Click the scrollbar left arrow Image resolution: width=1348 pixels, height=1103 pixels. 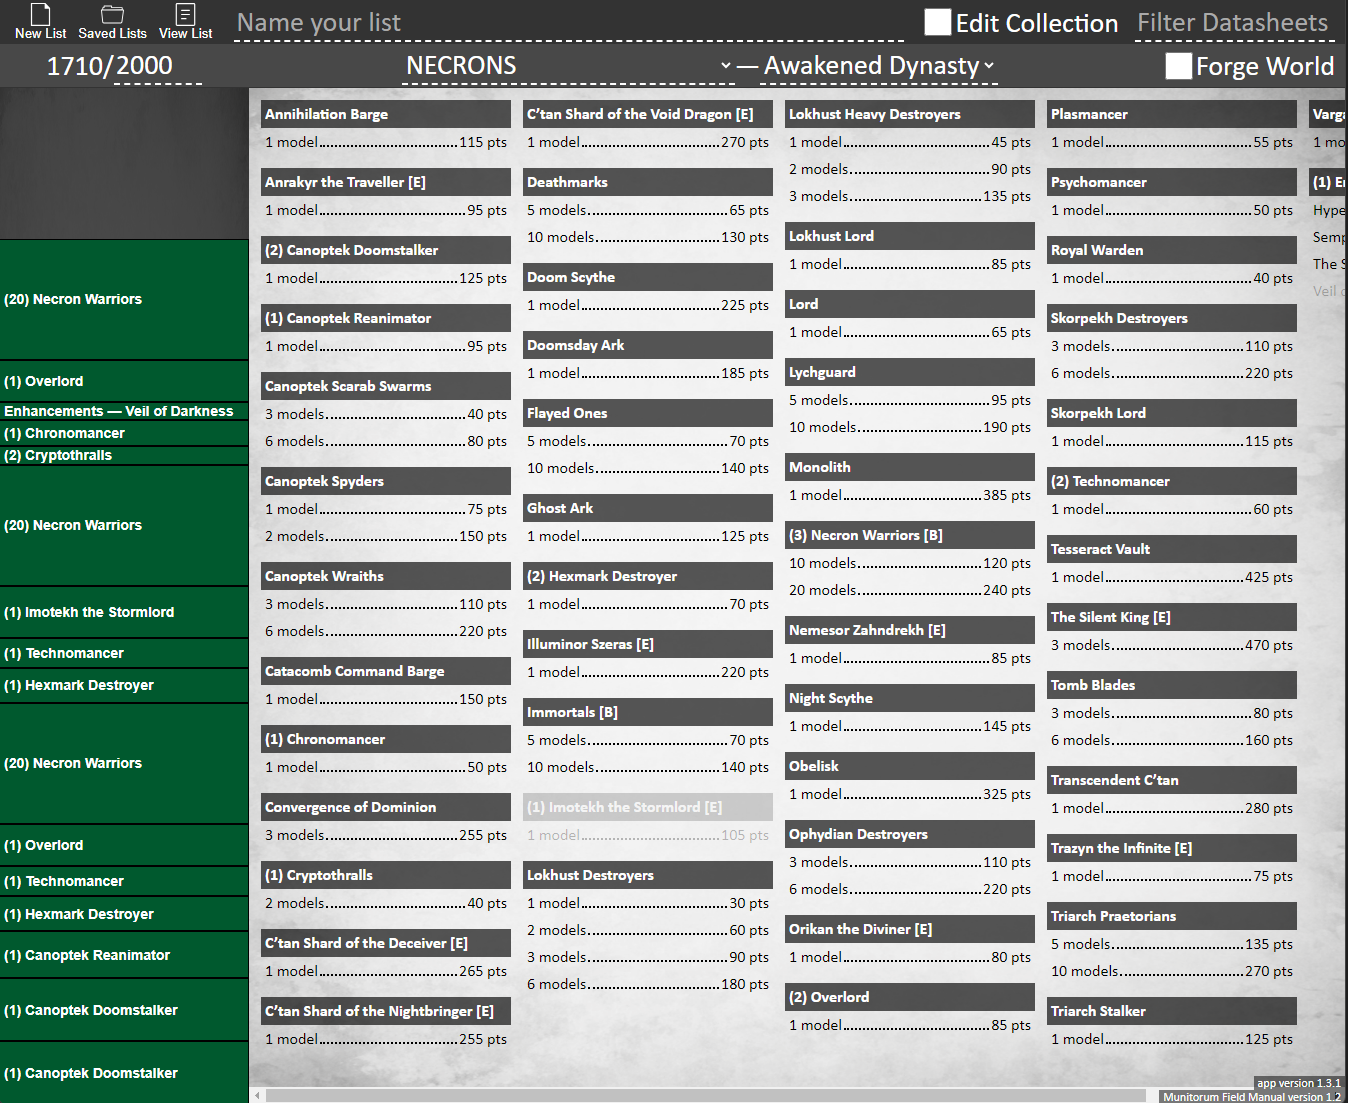(x=257, y=1095)
